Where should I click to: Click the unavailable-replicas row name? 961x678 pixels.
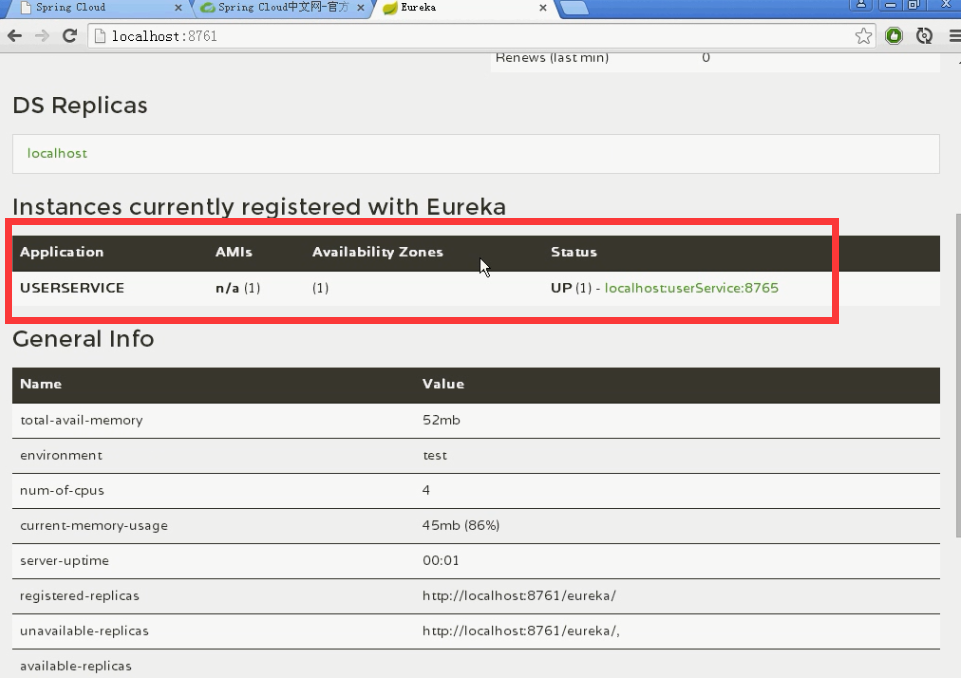tap(84, 631)
